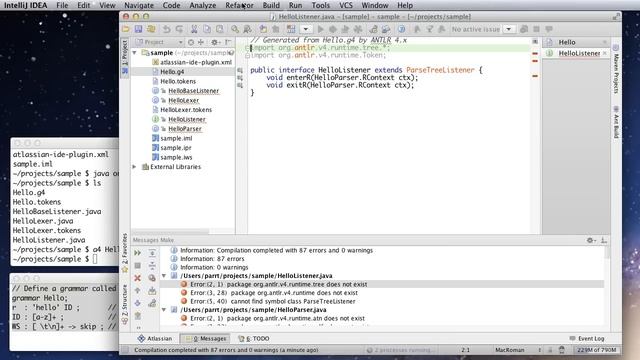Screen dimensions: 640x360
Task: Select Hello.tokens in the project tree
Action: pos(174,81)
